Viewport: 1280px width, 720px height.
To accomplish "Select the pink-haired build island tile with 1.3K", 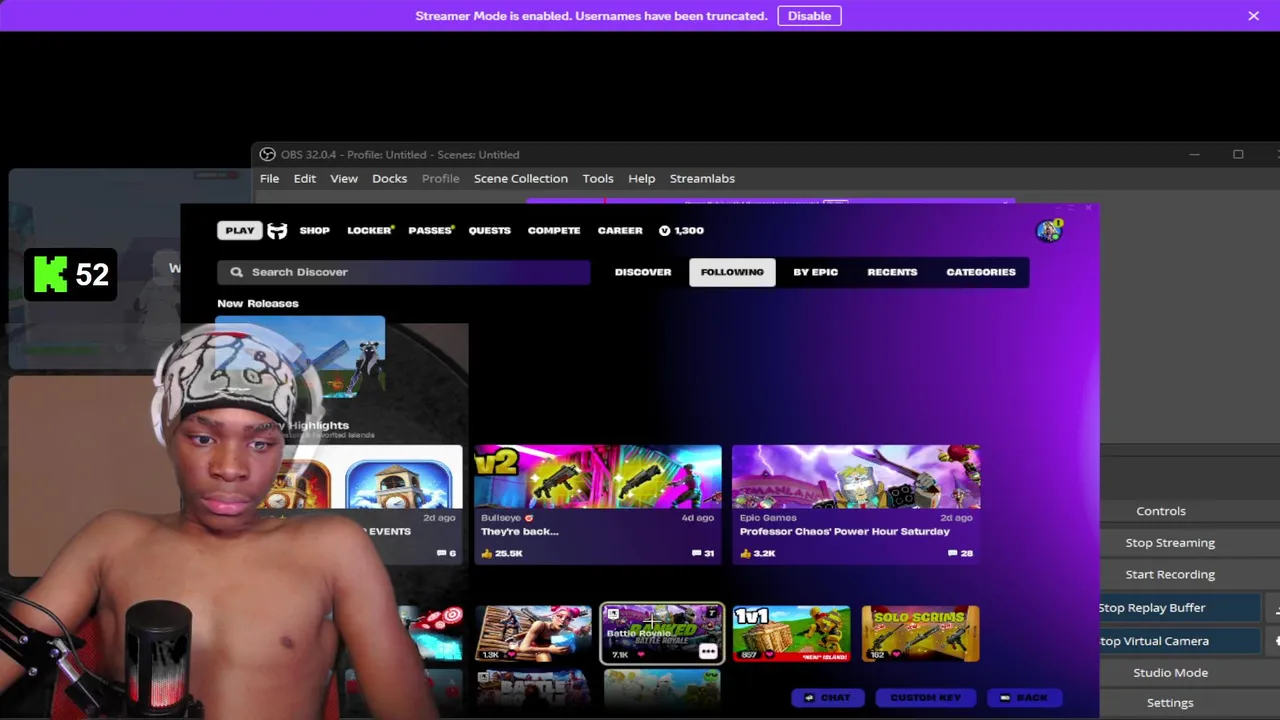I will (x=533, y=633).
